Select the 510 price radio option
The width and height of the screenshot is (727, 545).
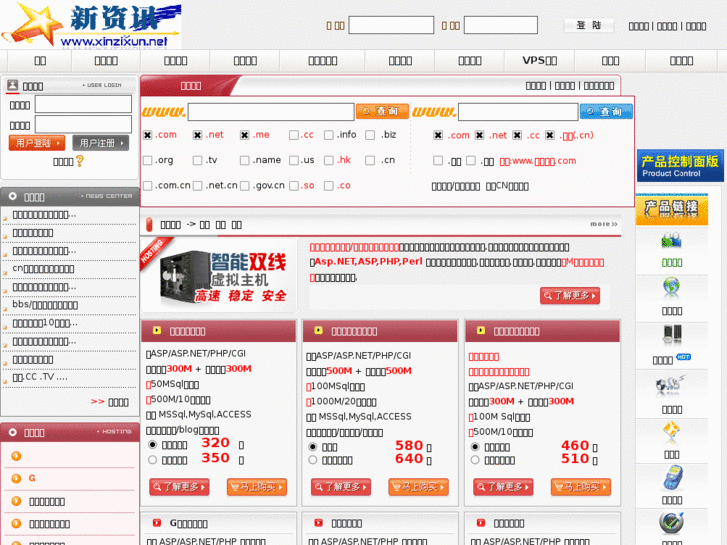pyautogui.click(x=475, y=460)
